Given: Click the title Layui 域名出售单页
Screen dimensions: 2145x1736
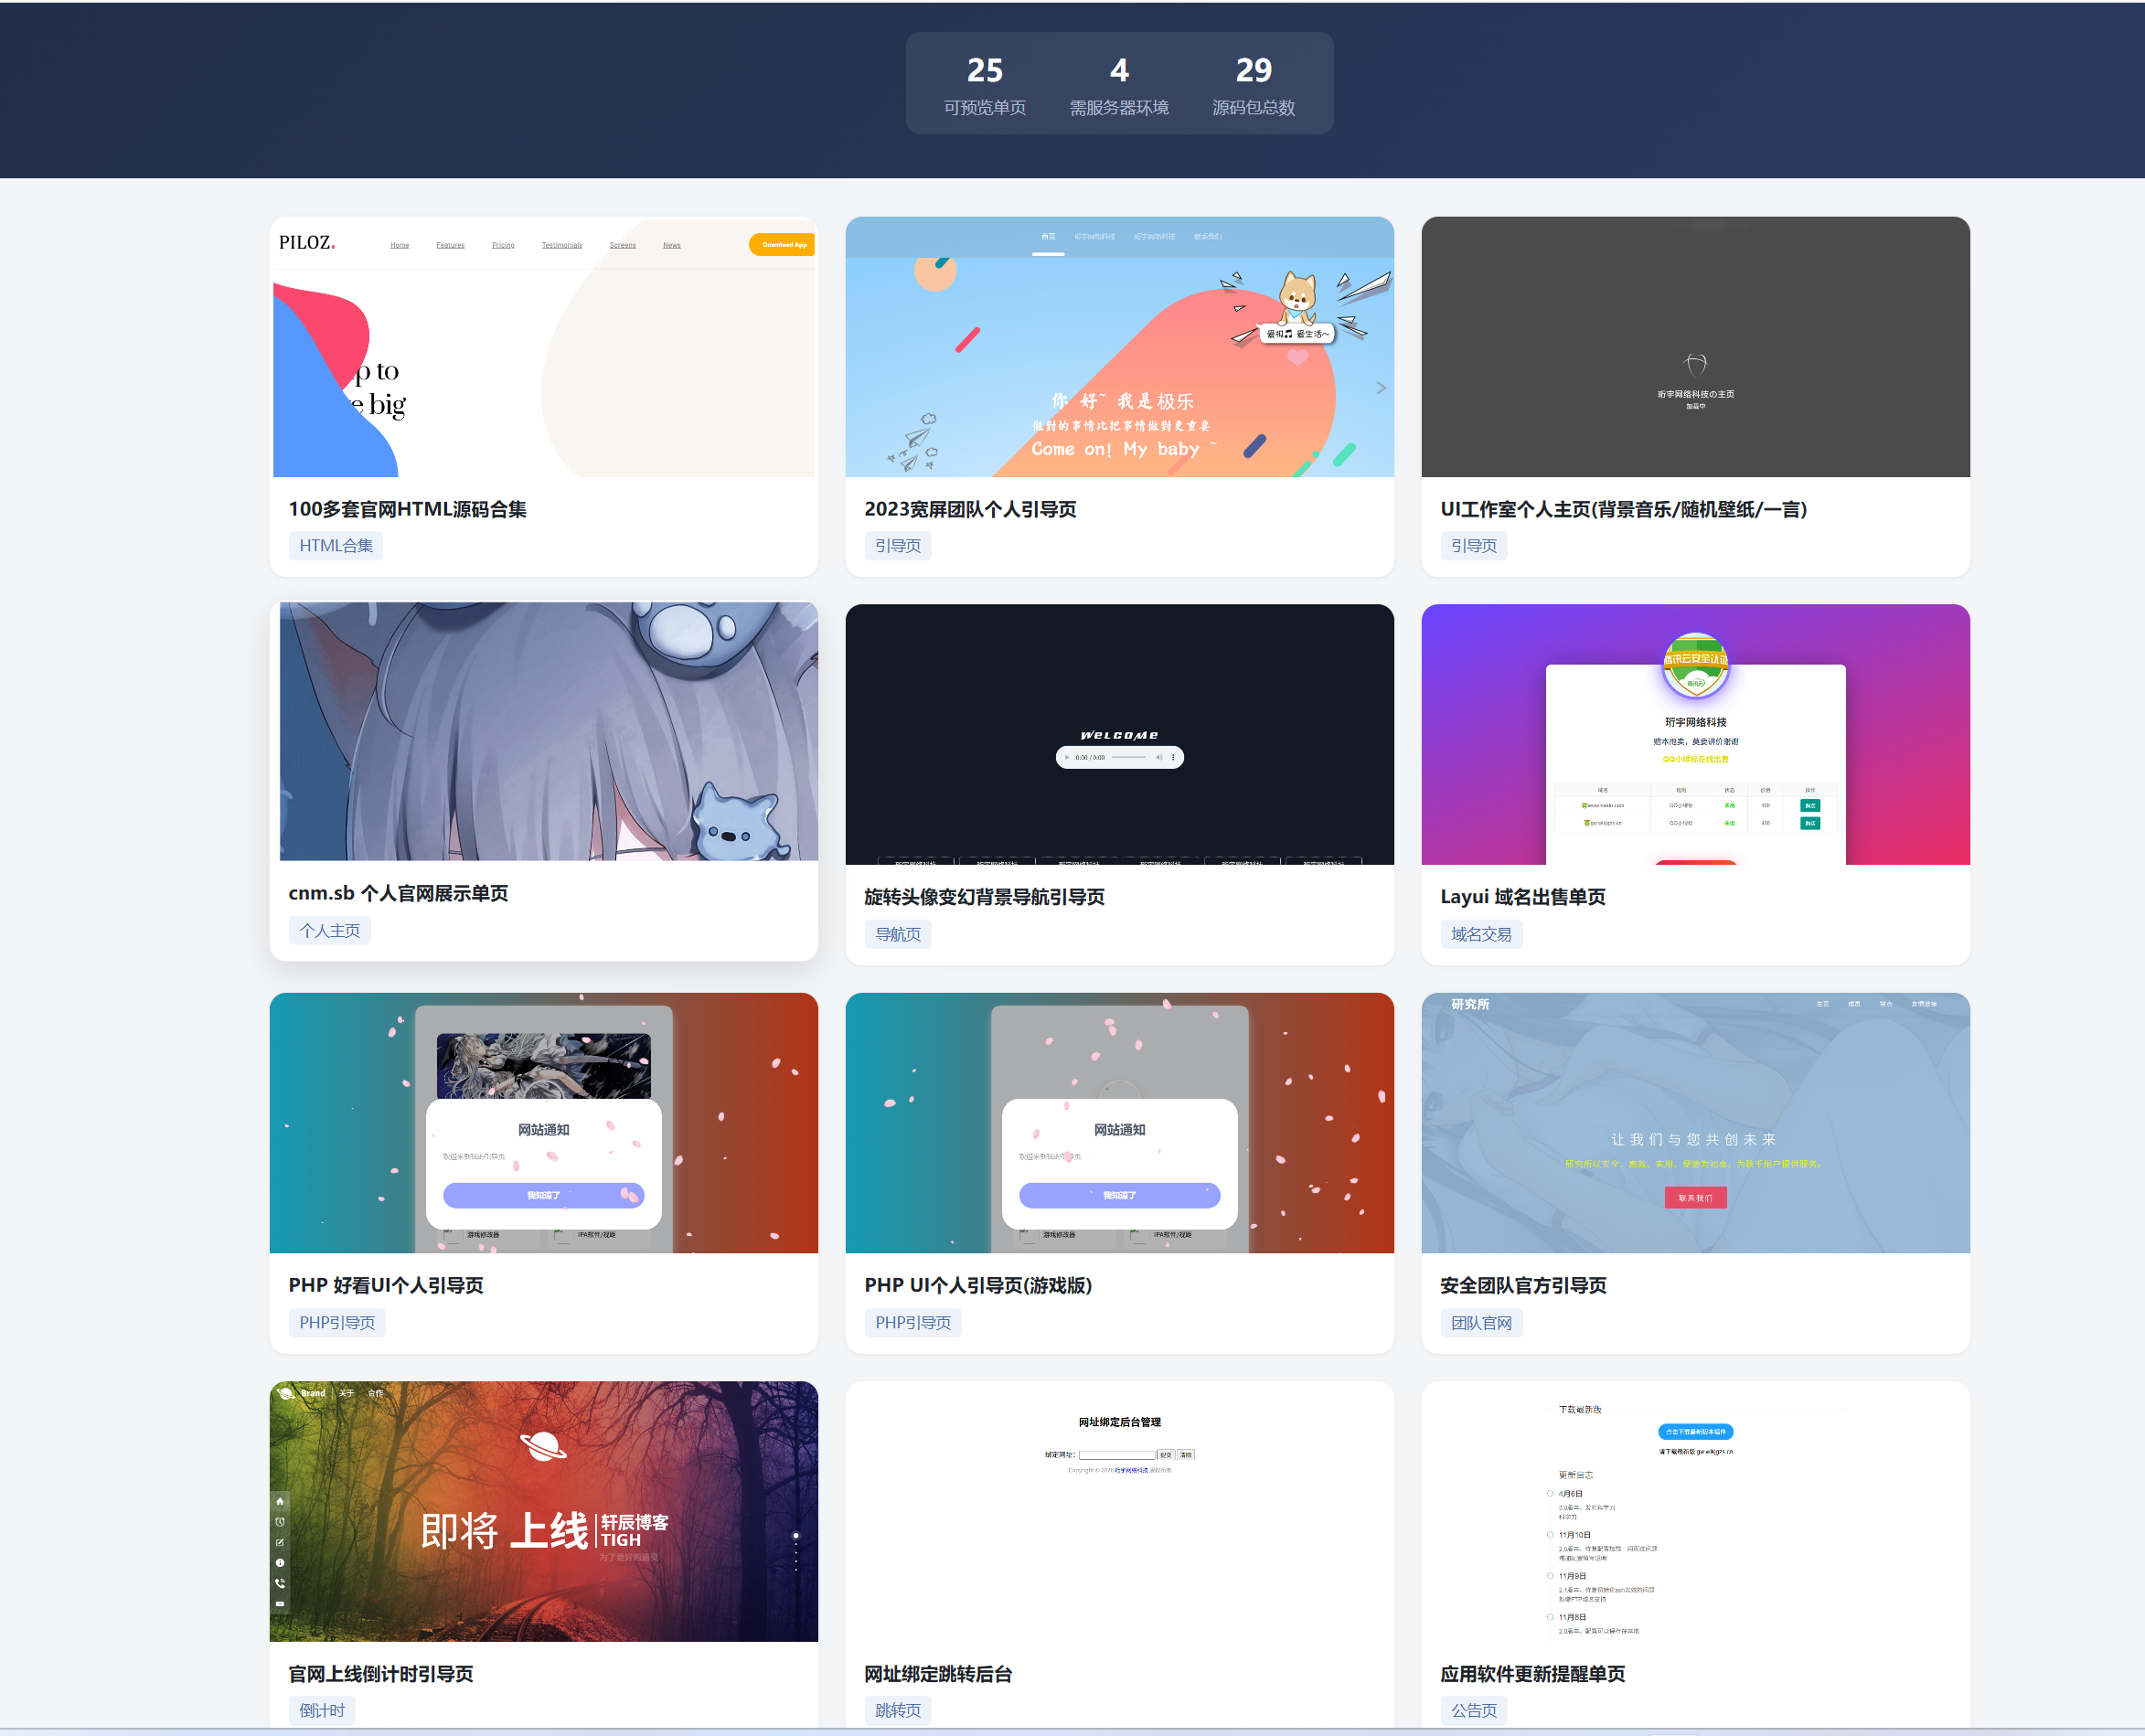Looking at the screenshot, I should pos(1522,897).
